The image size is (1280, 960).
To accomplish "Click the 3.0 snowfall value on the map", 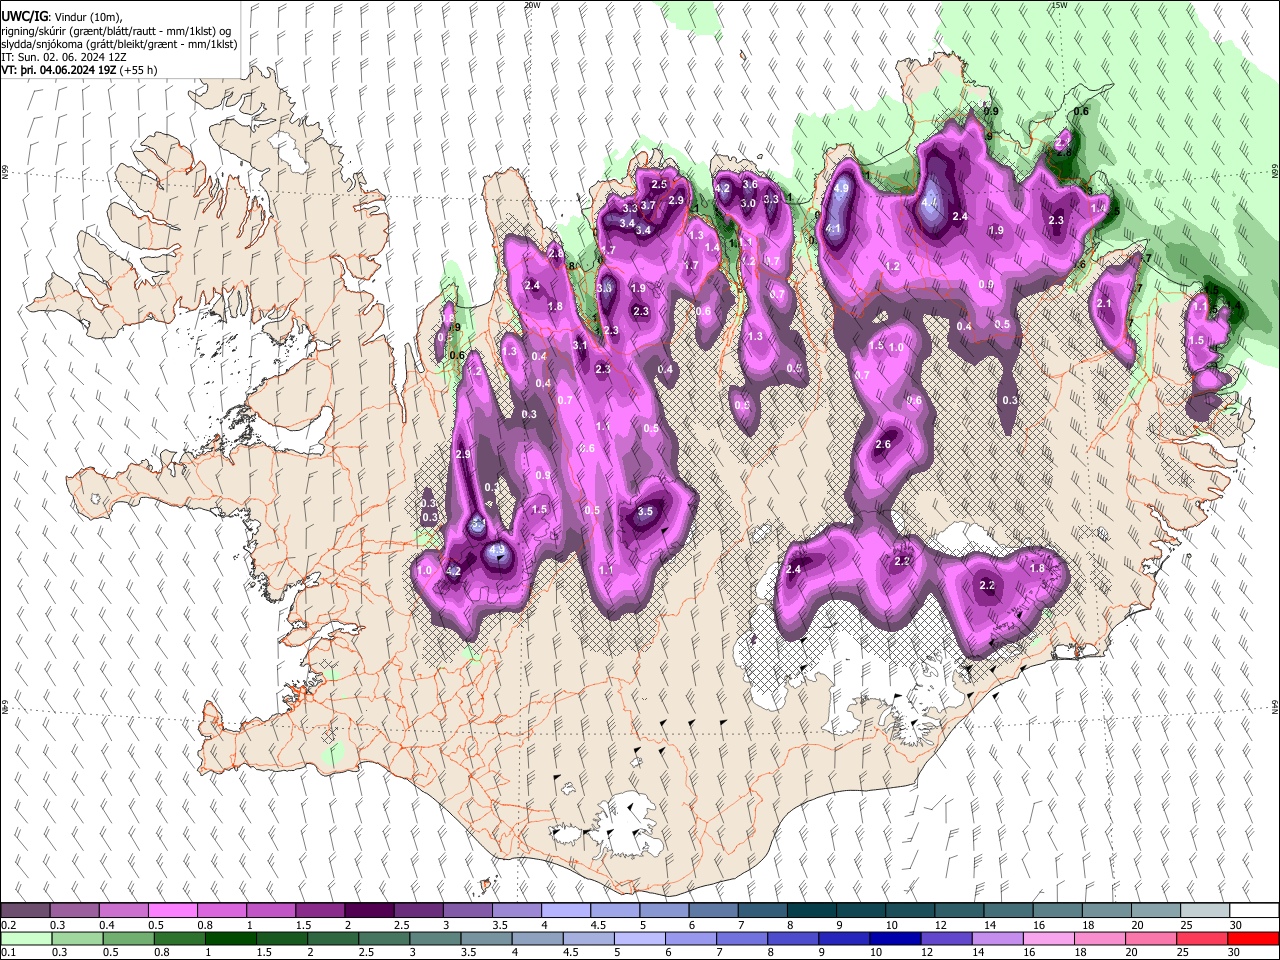I will pos(747,204).
